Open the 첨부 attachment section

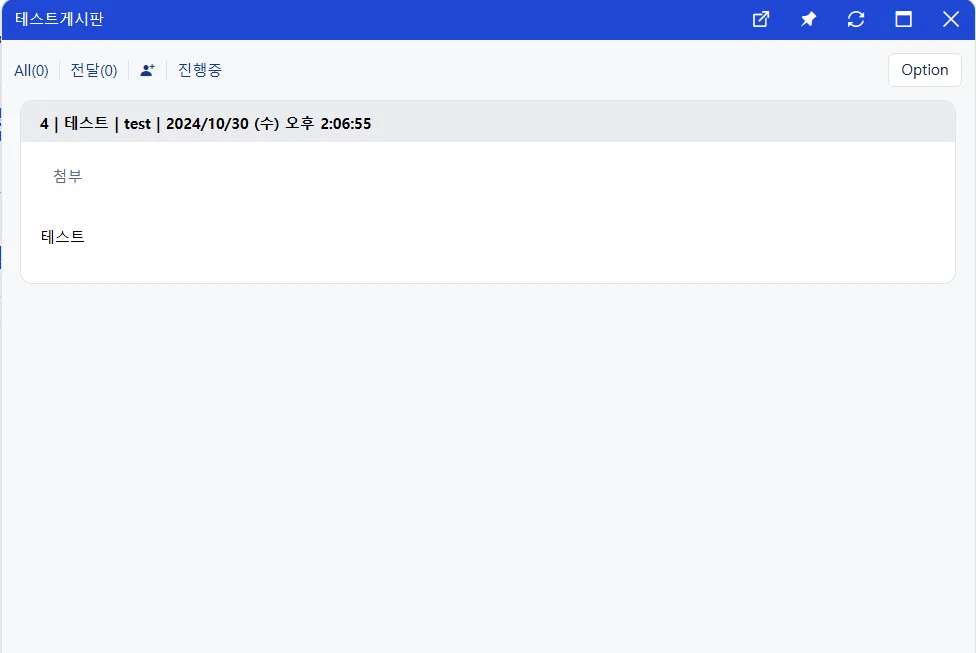(67, 176)
